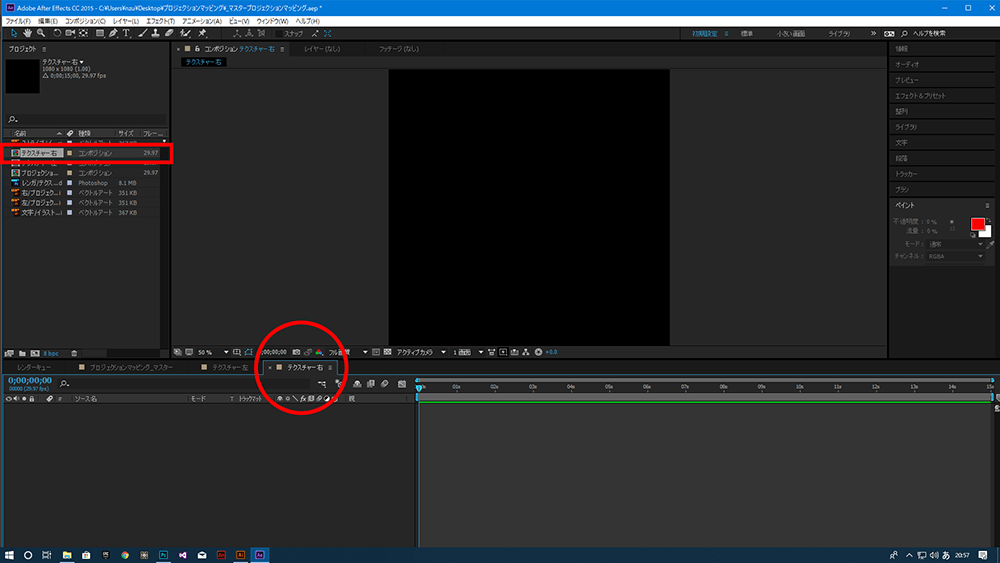The width and height of the screenshot is (1000, 563).
Task: Select the Unified Camera tool
Action: (70, 33)
